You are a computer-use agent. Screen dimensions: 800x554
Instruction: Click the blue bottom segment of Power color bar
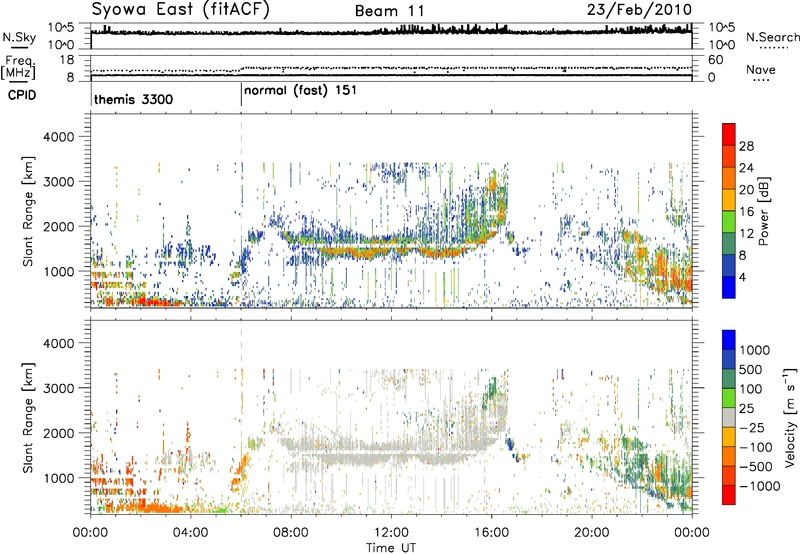729,287
